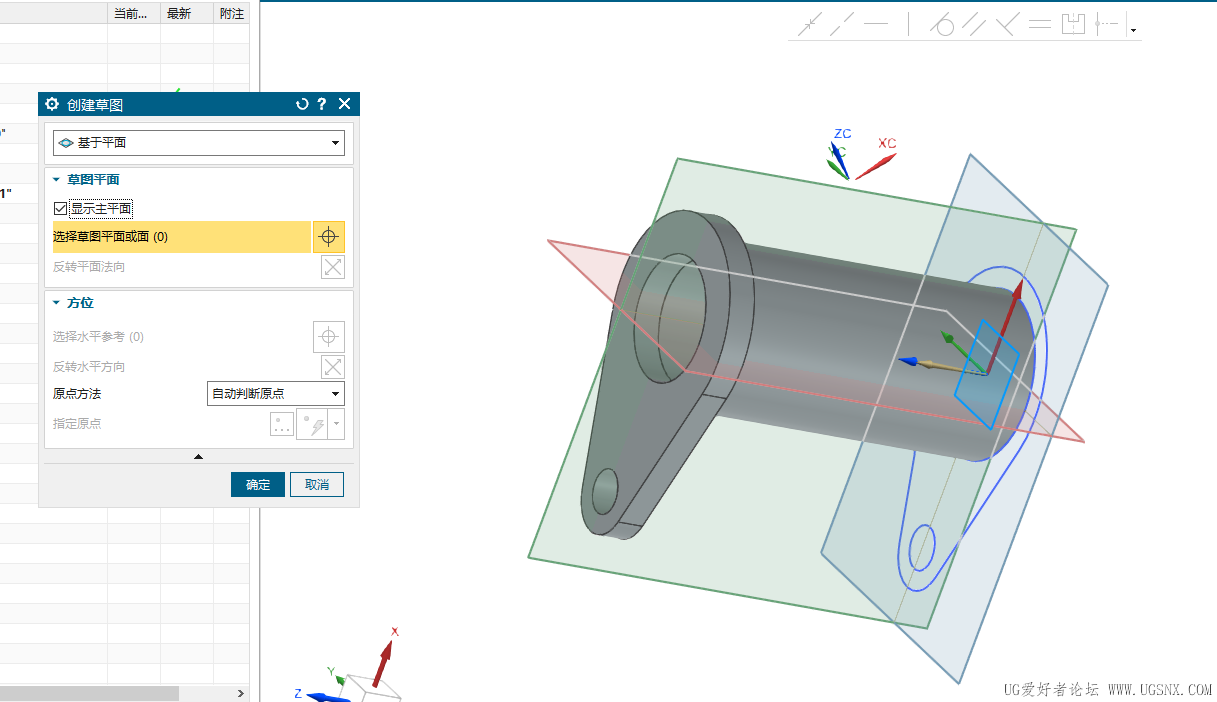The height and width of the screenshot is (702, 1217).
Task: Click the 指定原点 point dialog icon
Action: tap(282, 424)
